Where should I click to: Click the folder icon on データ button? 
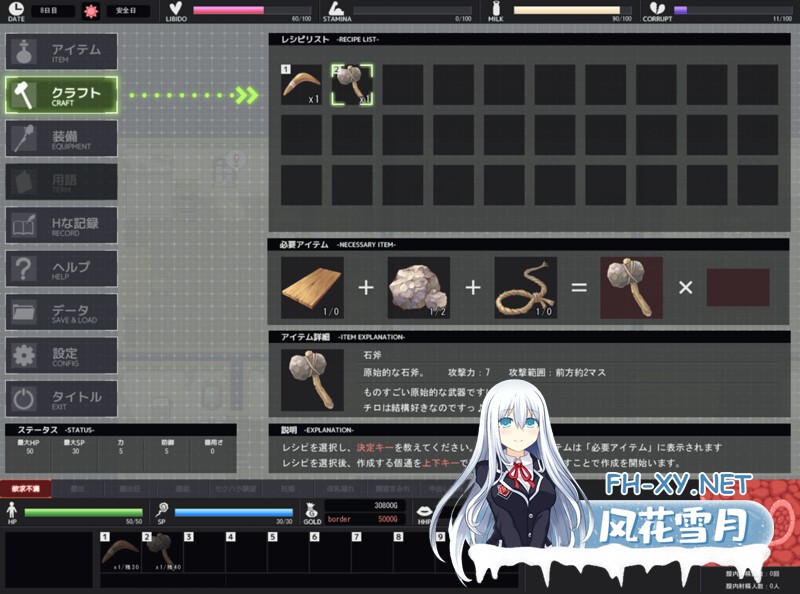coord(24,312)
